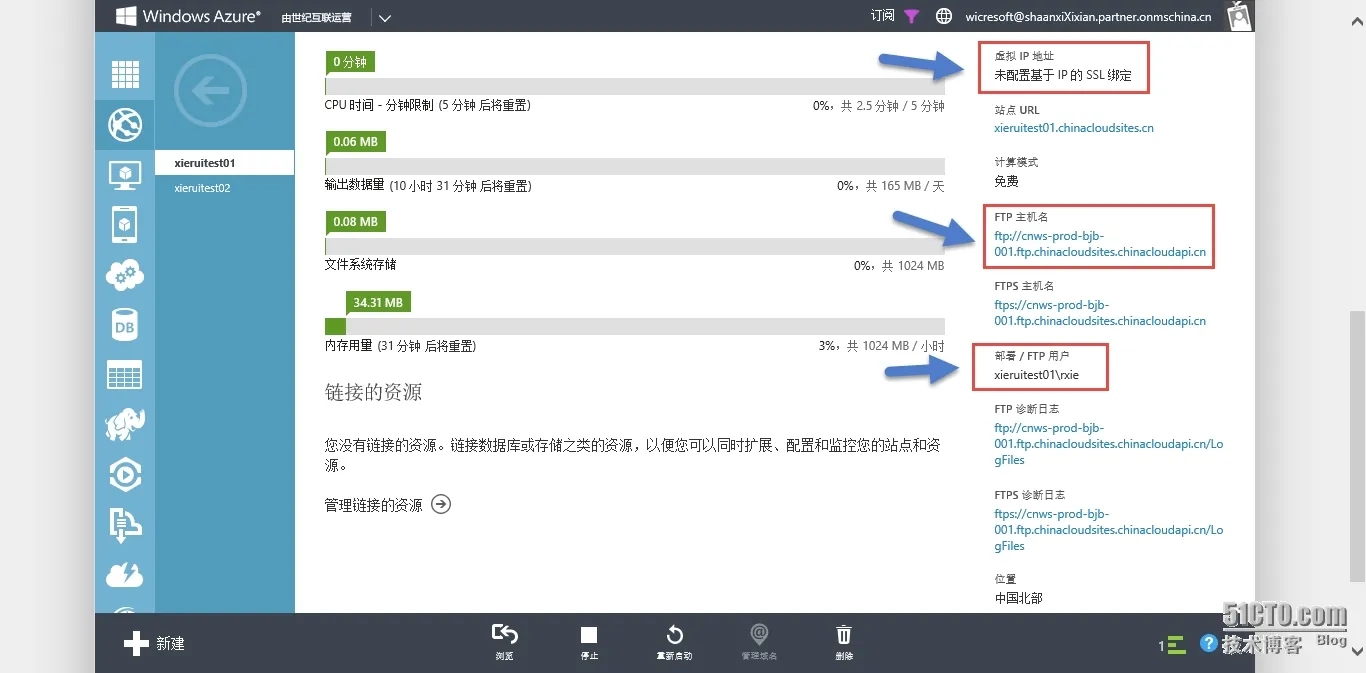Click the user avatar icon in header
The height and width of the screenshot is (673, 1366).
coord(1239,16)
